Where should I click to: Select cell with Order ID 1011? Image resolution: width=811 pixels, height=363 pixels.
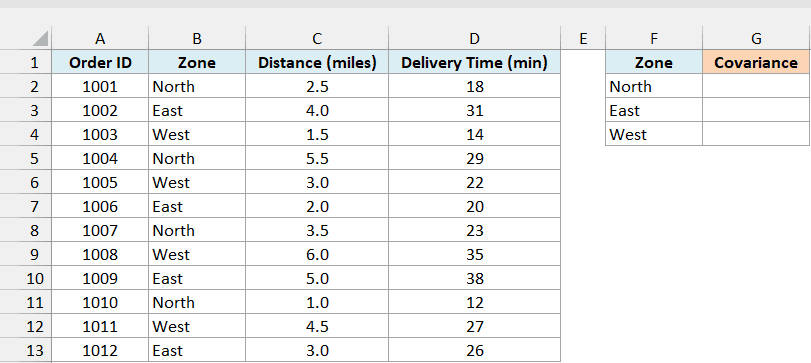(100, 326)
